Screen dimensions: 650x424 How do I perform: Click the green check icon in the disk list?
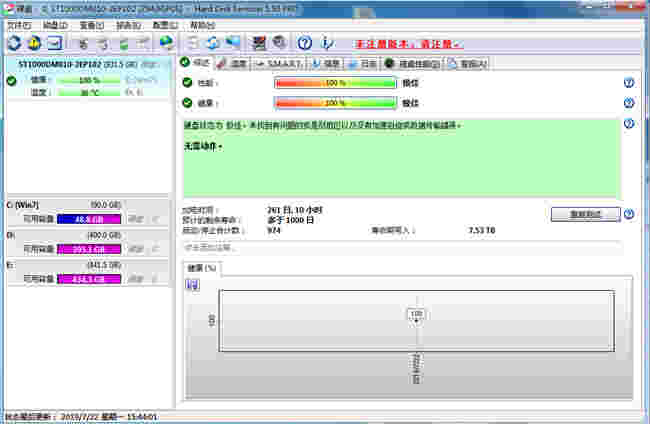12,81
